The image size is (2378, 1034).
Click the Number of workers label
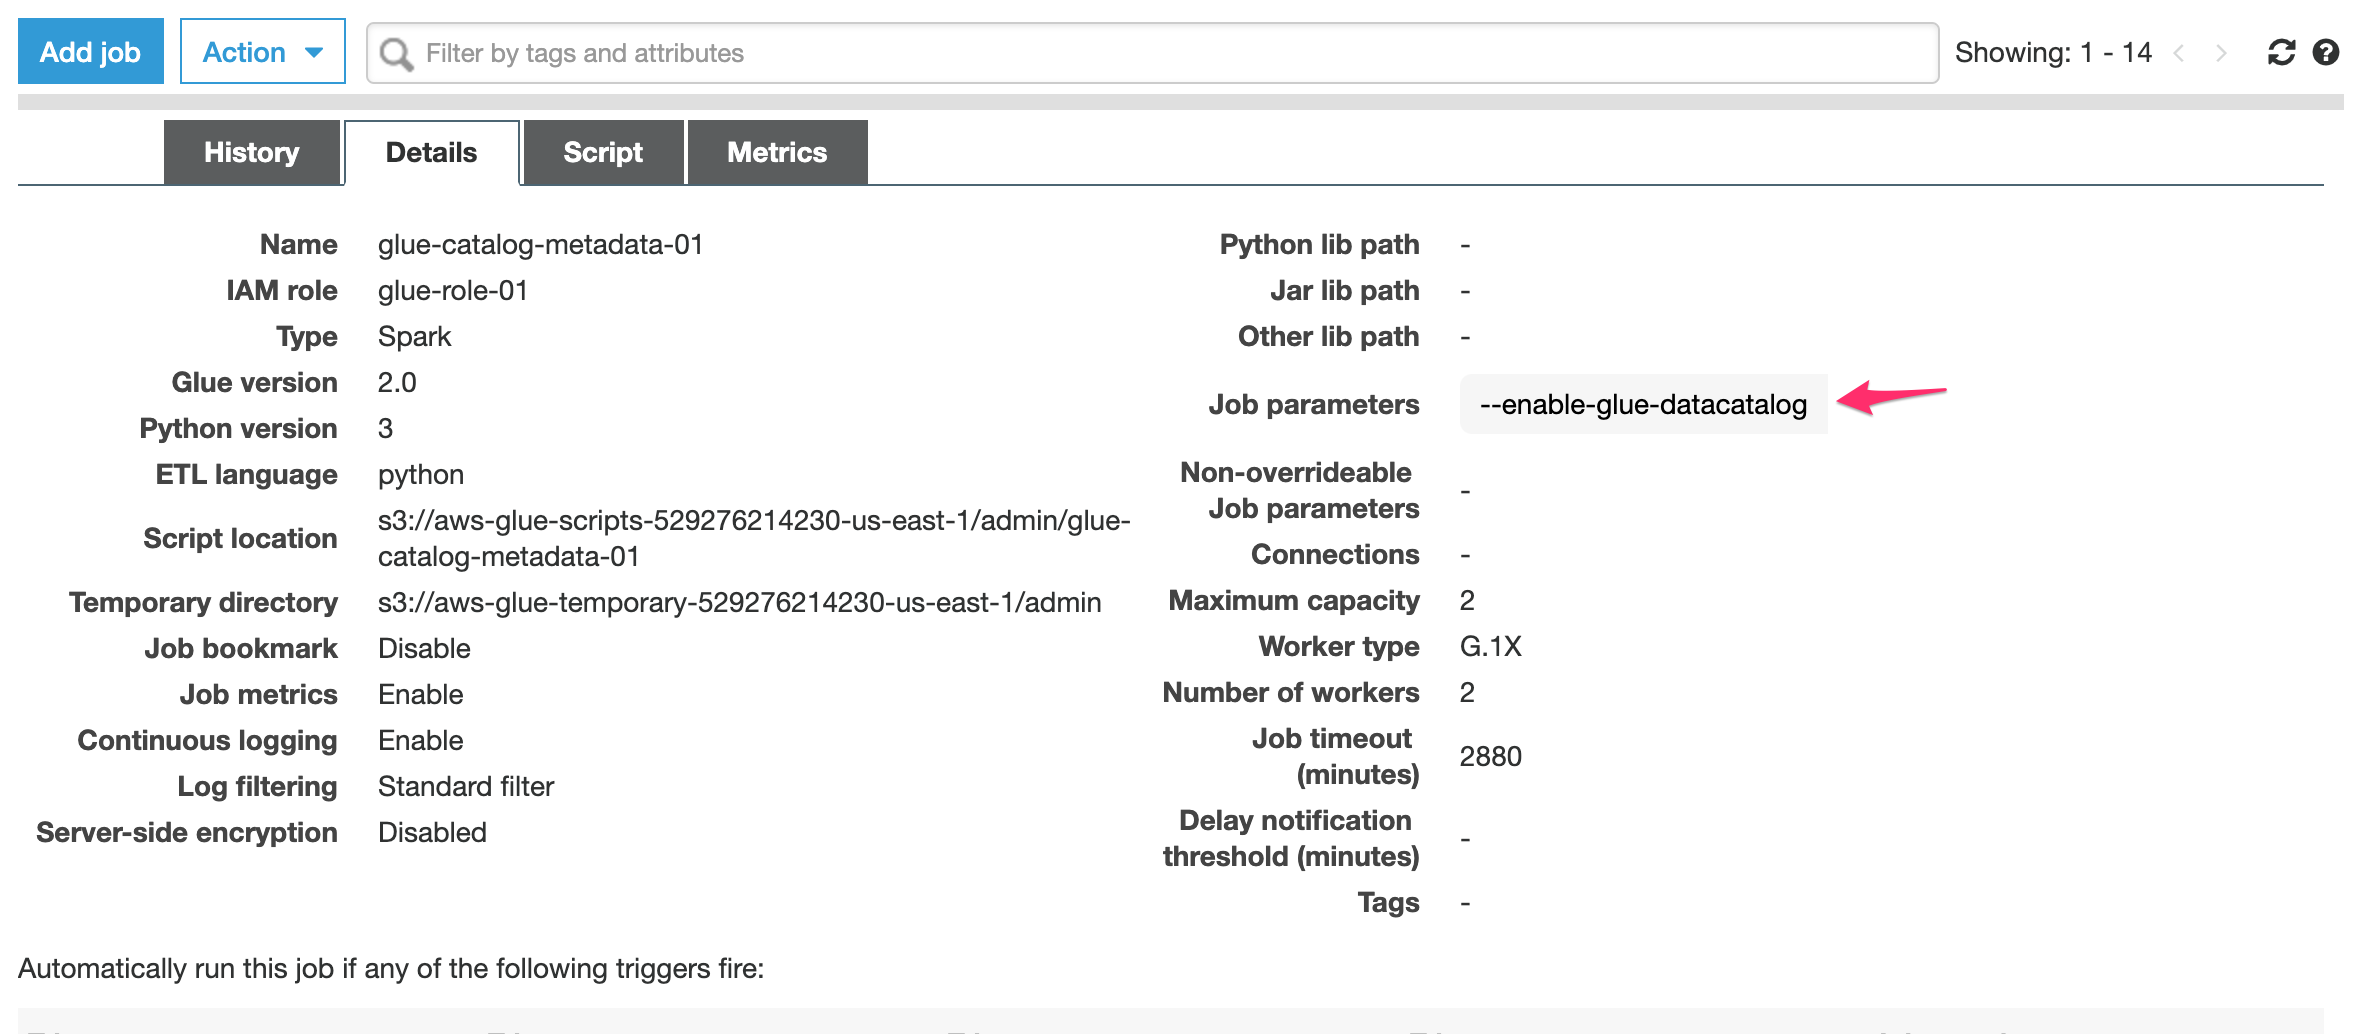pos(1290,692)
